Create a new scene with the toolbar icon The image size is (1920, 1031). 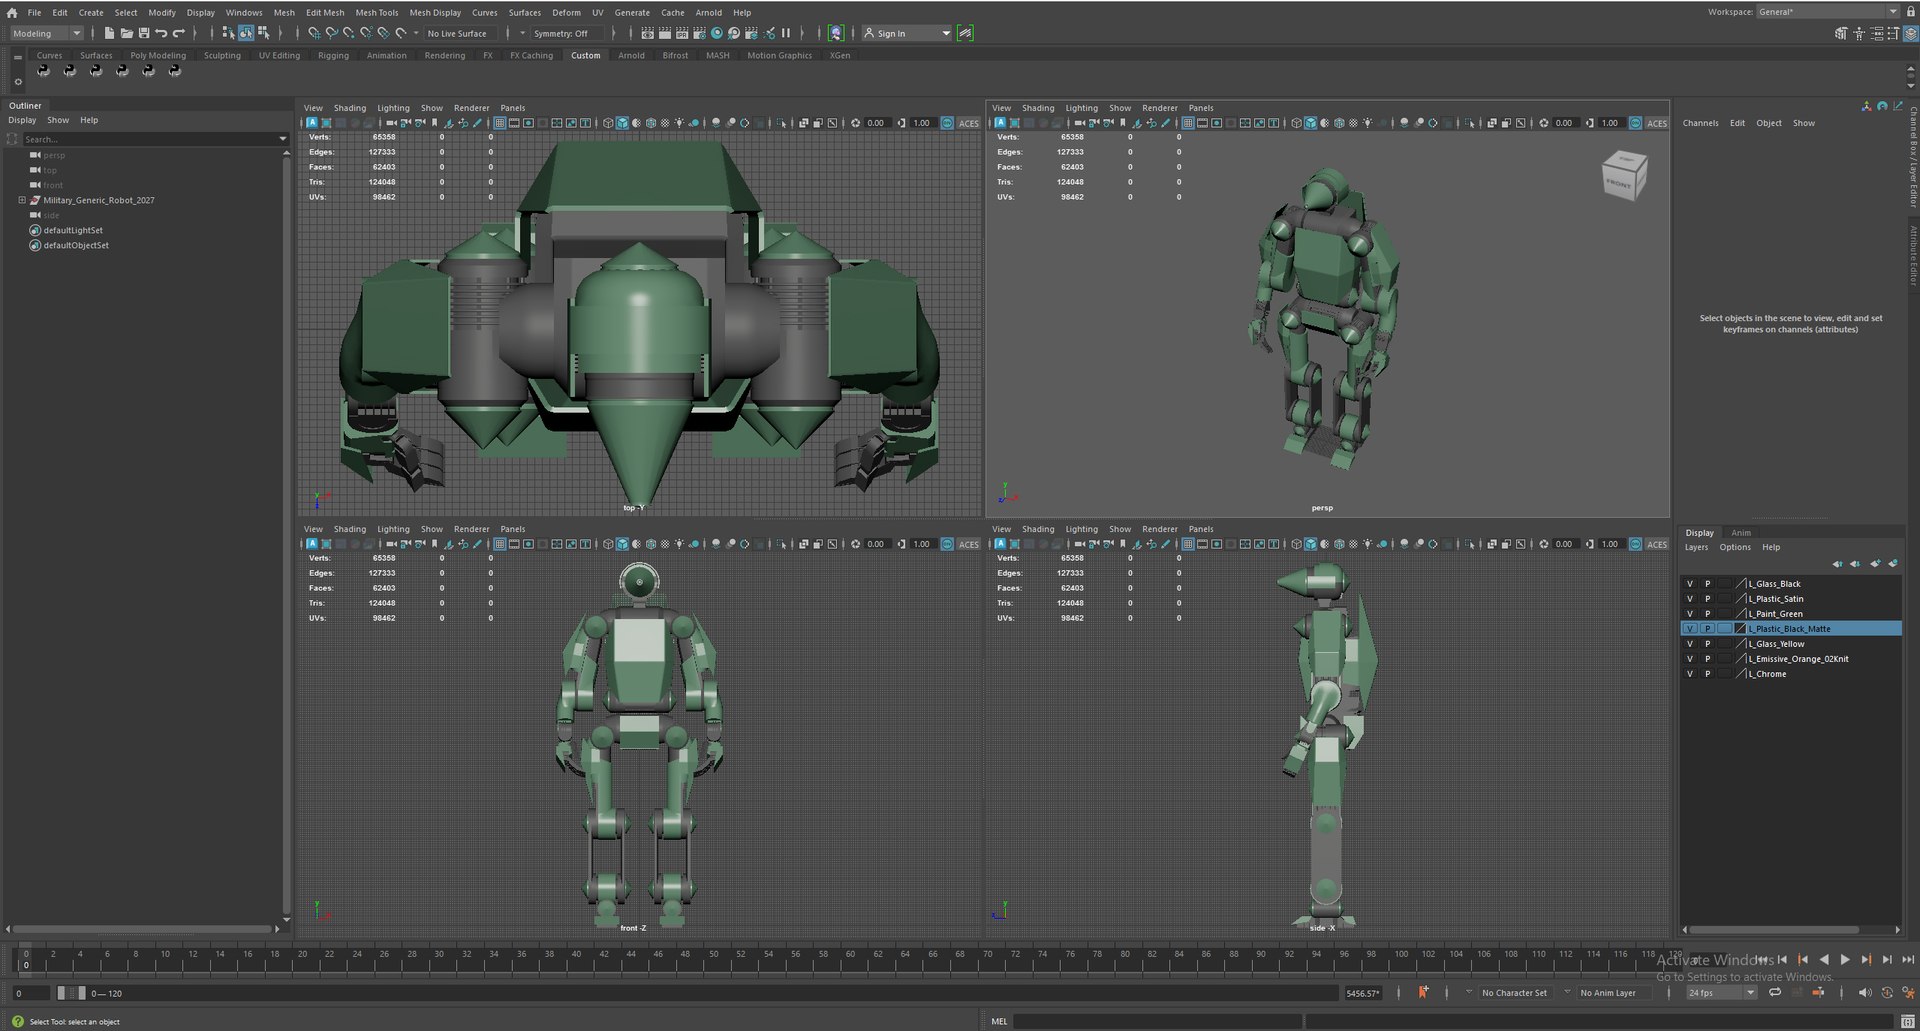point(109,33)
